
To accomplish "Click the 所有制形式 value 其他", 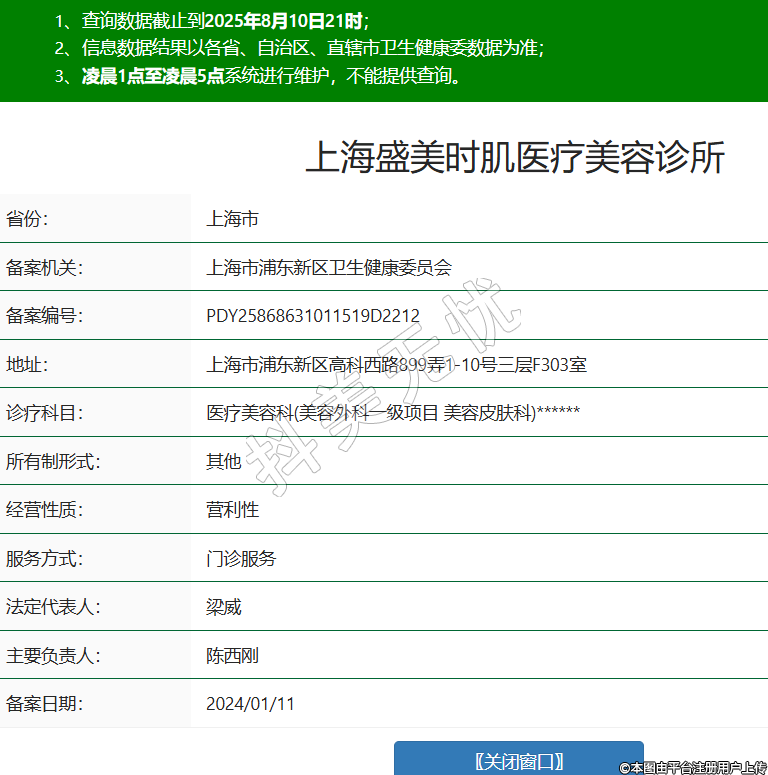I will 224,461.
